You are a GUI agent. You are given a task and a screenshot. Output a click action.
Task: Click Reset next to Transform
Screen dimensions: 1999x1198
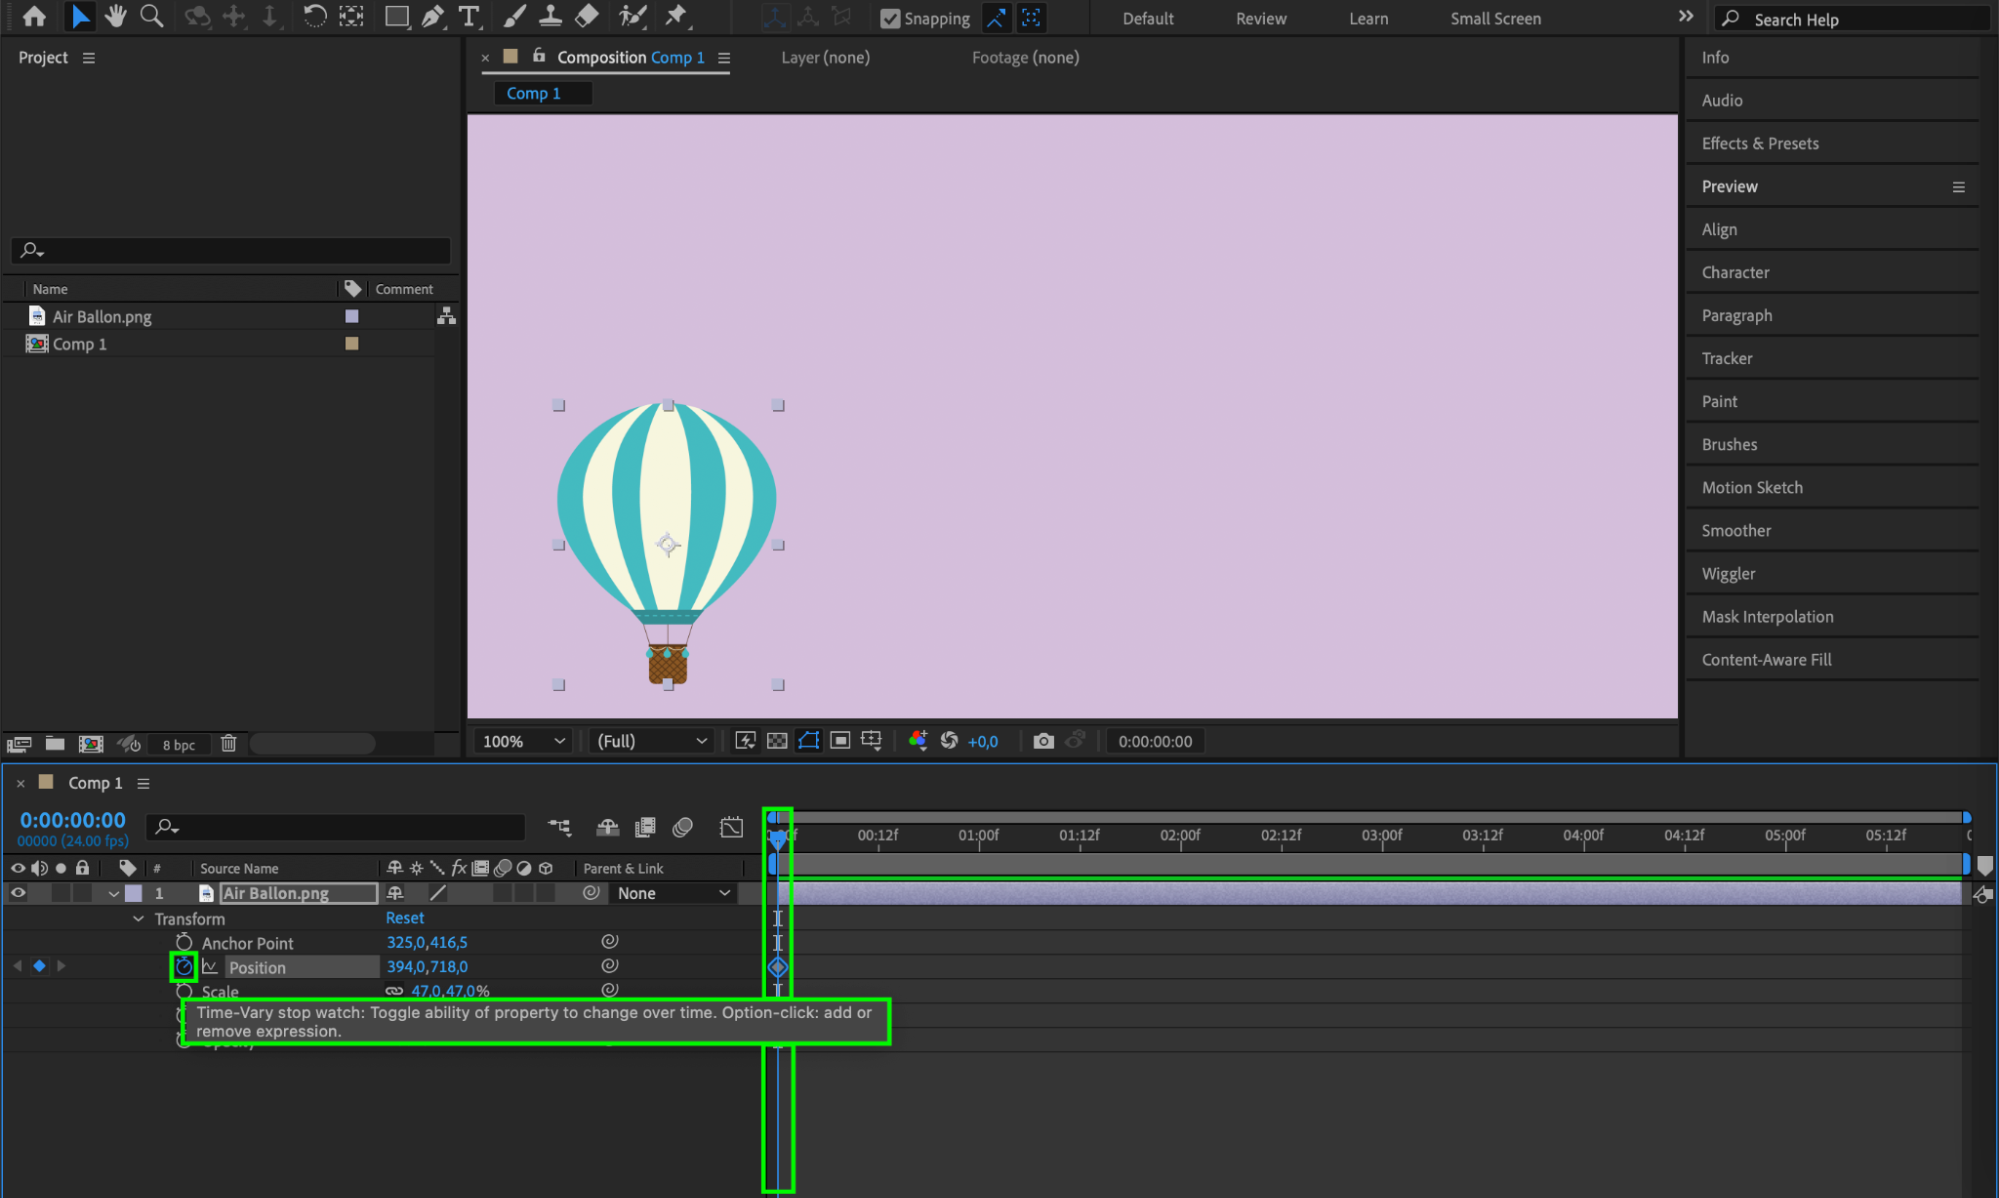405,918
